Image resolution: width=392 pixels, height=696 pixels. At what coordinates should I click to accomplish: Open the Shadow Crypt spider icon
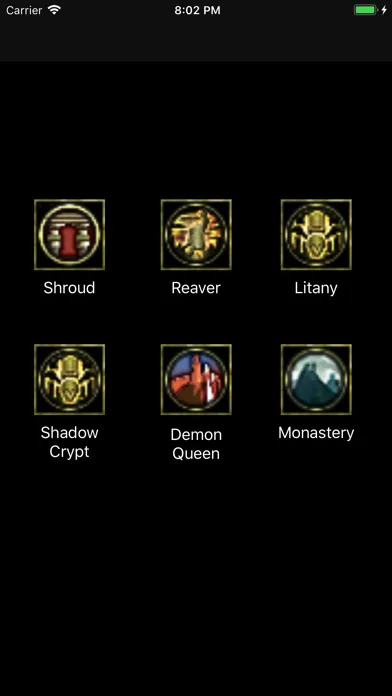(69, 380)
